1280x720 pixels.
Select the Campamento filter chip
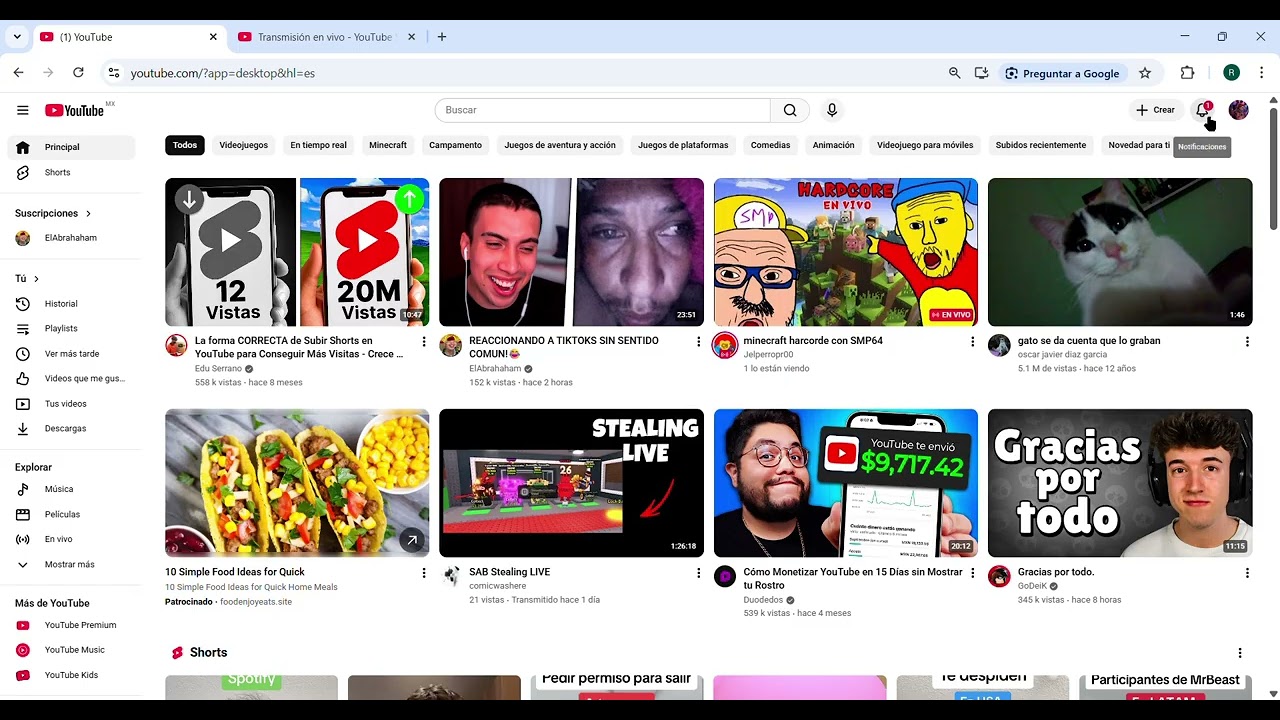(x=455, y=145)
